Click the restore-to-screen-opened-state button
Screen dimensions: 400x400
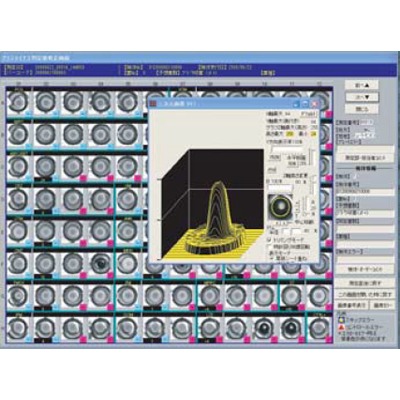[365, 294]
